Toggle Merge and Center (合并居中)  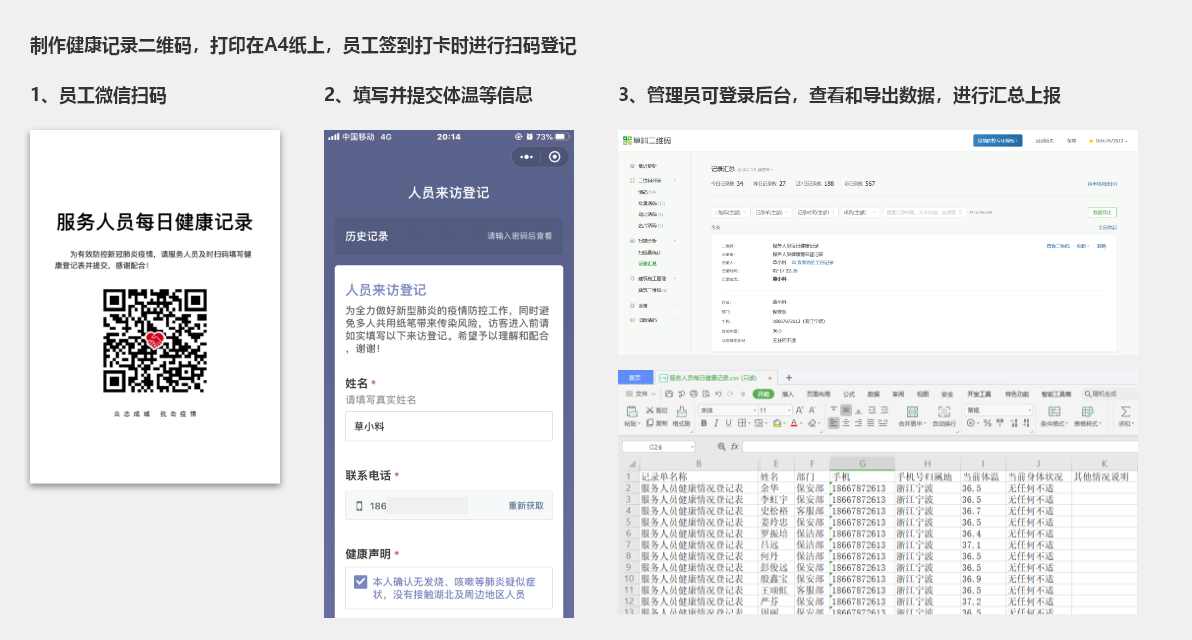[x=912, y=412]
